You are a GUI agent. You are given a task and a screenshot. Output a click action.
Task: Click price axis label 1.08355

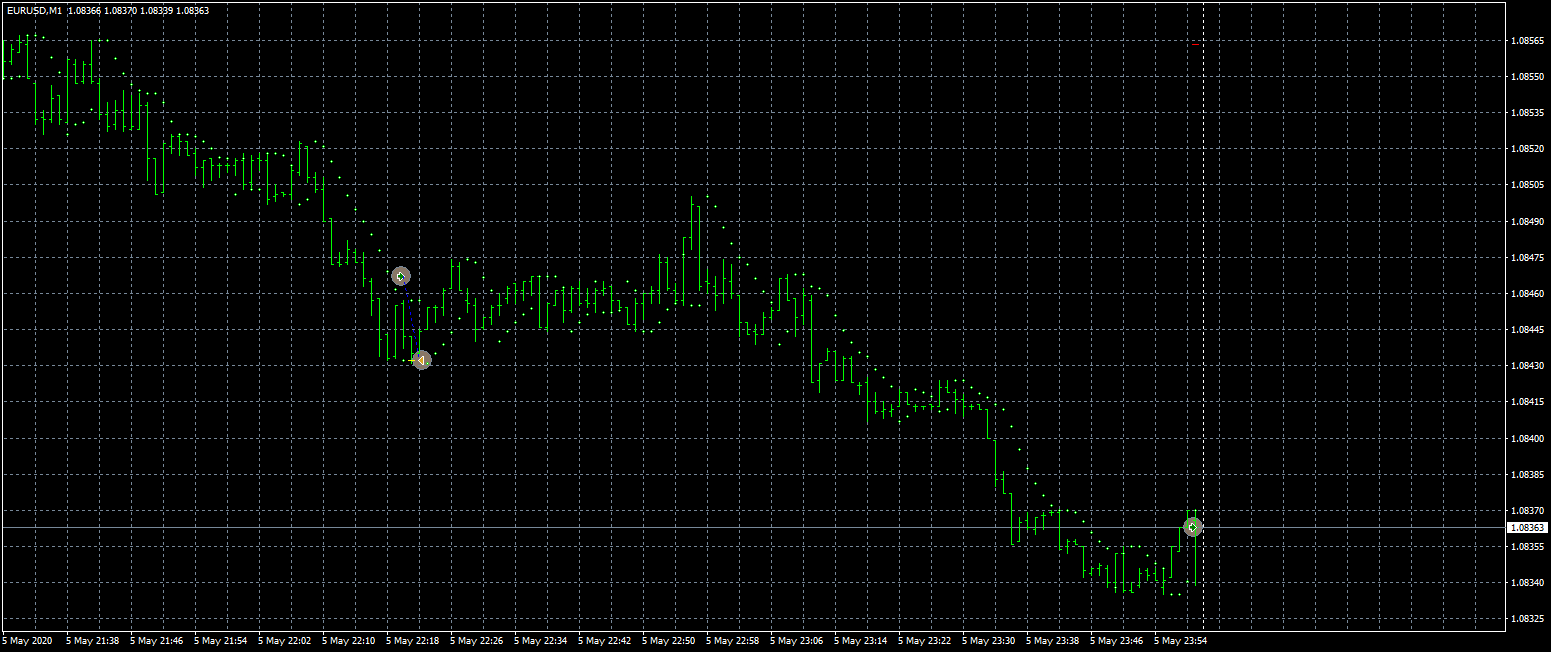point(1527,547)
